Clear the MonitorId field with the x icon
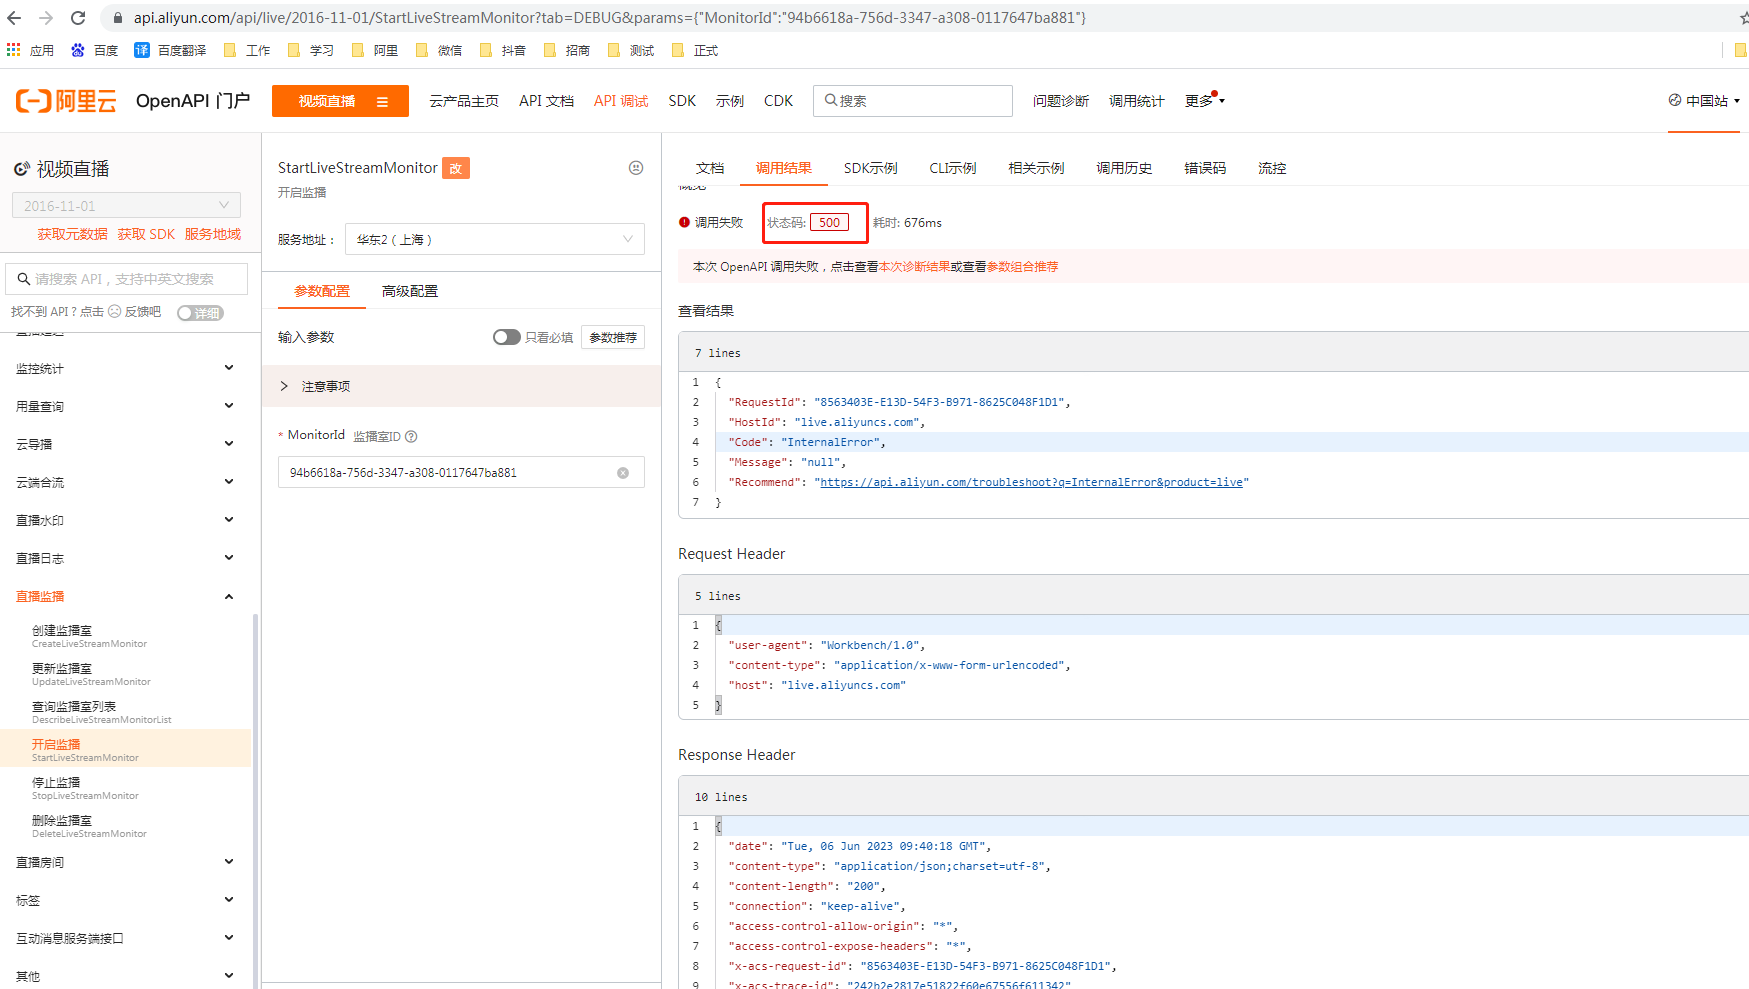Screen dimensions: 1749x989 point(623,473)
